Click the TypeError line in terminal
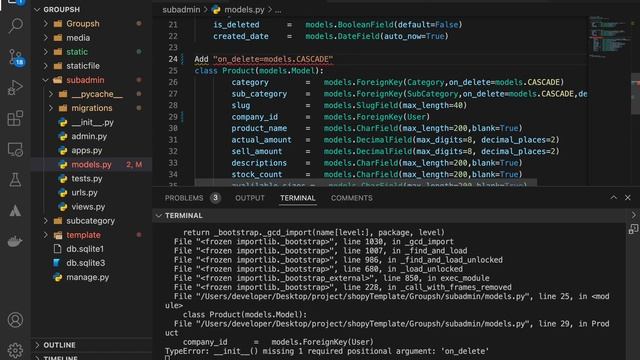The image size is (640, 360). click(327, 351)
